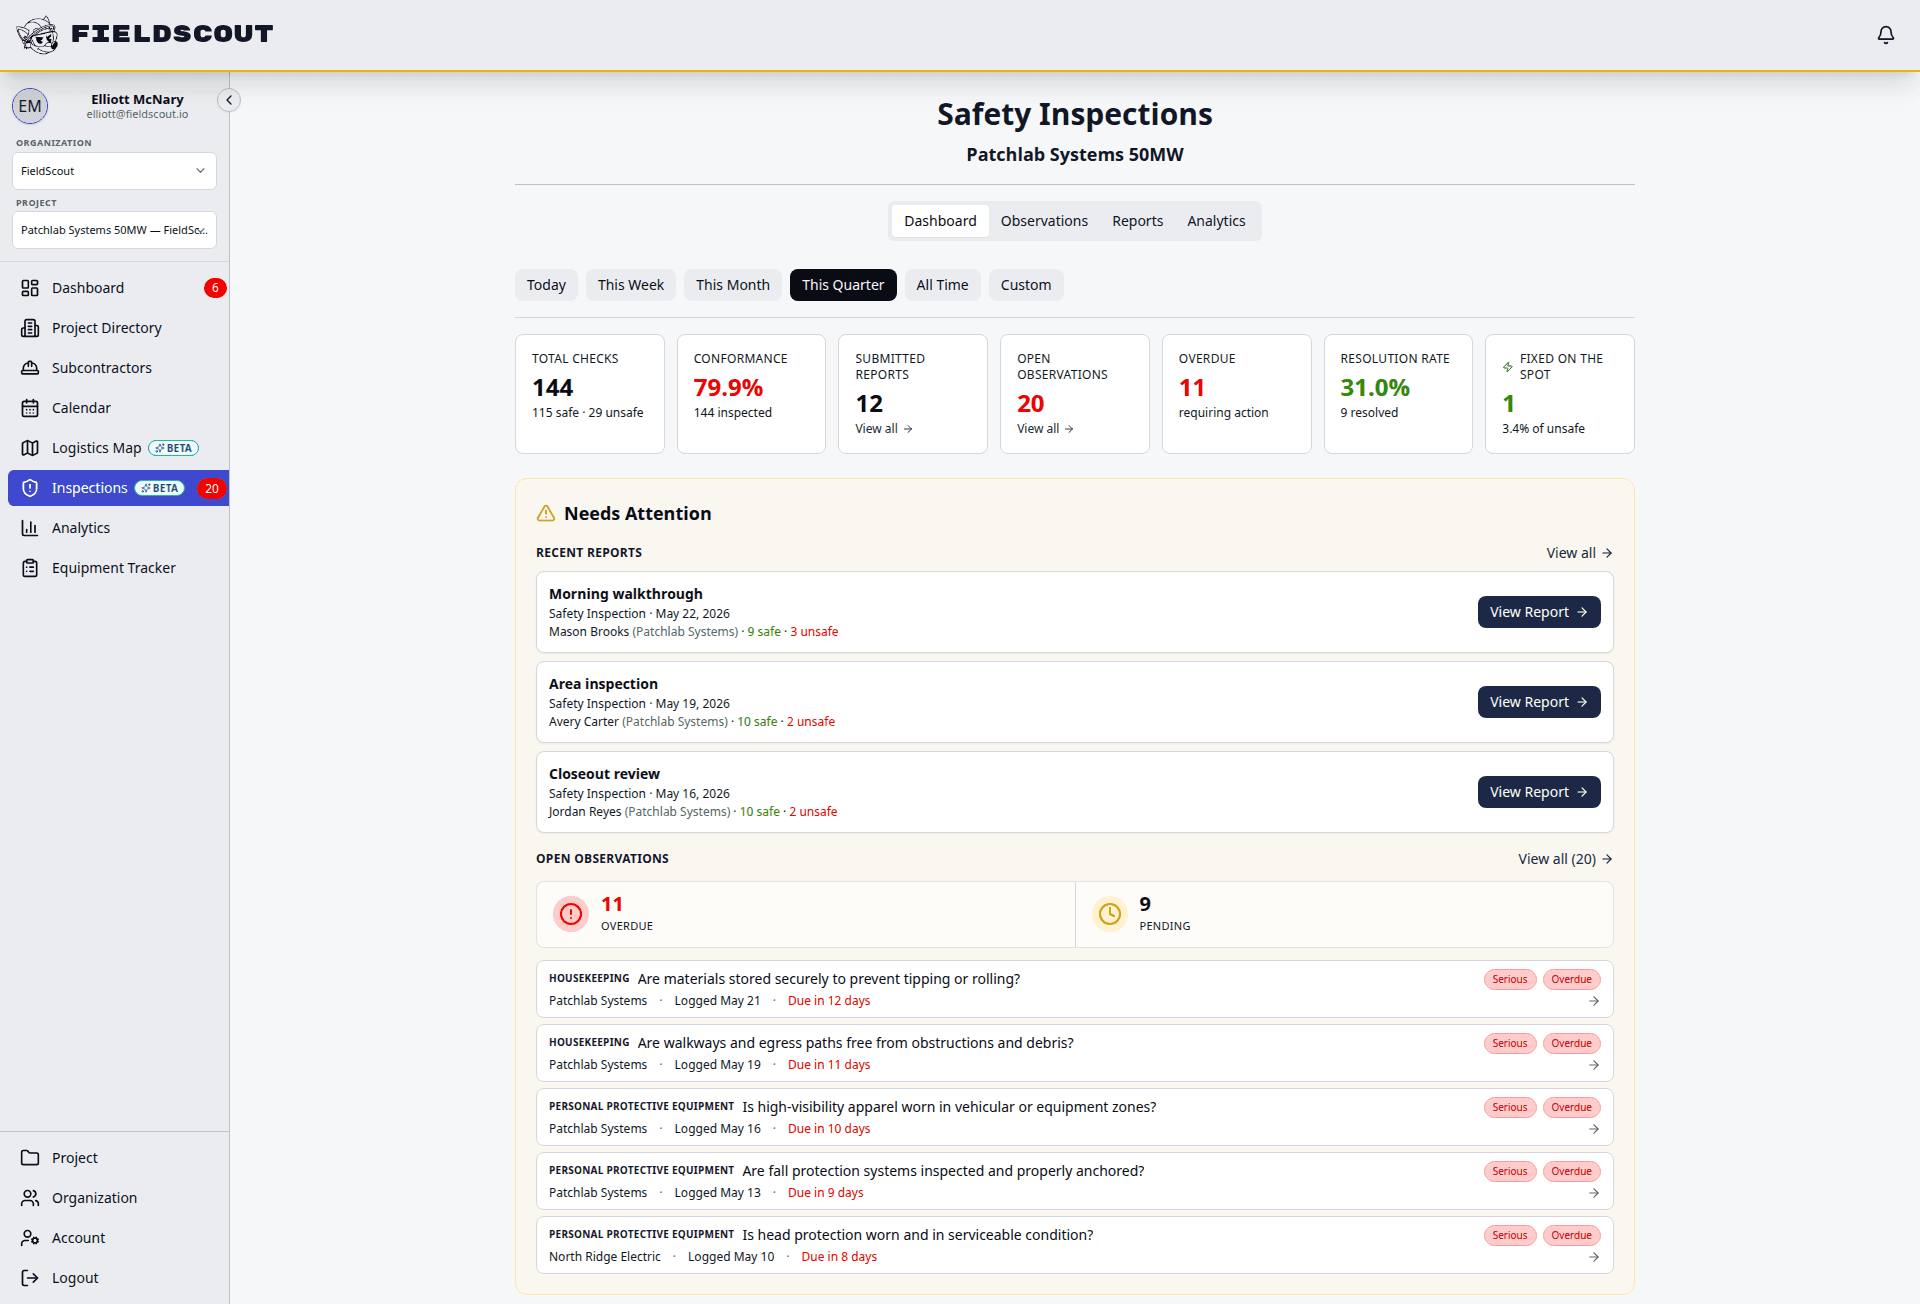
Task: Click Resolution Rate 31.0% card
Action: tap(1398, 394)
